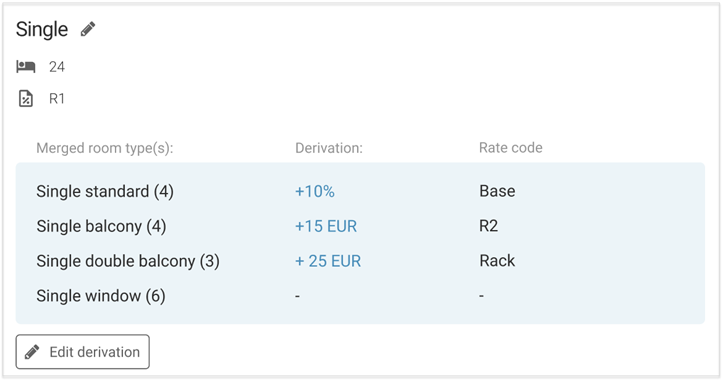Click the Derivation column header
This screenshot has width=723, height=381.
coord(329,148)
